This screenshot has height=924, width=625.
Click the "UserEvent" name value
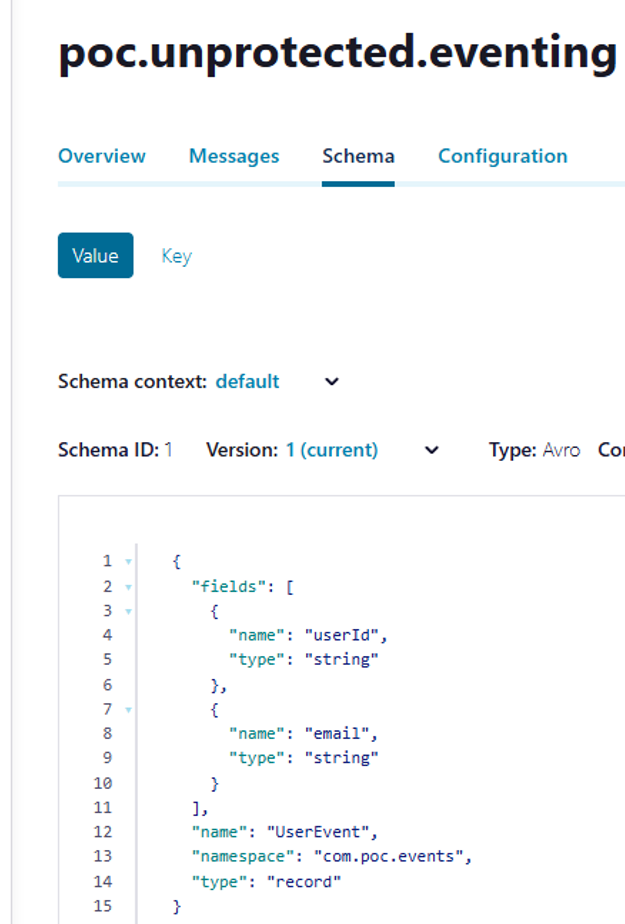pyautogui.click(x=318, y=831)
